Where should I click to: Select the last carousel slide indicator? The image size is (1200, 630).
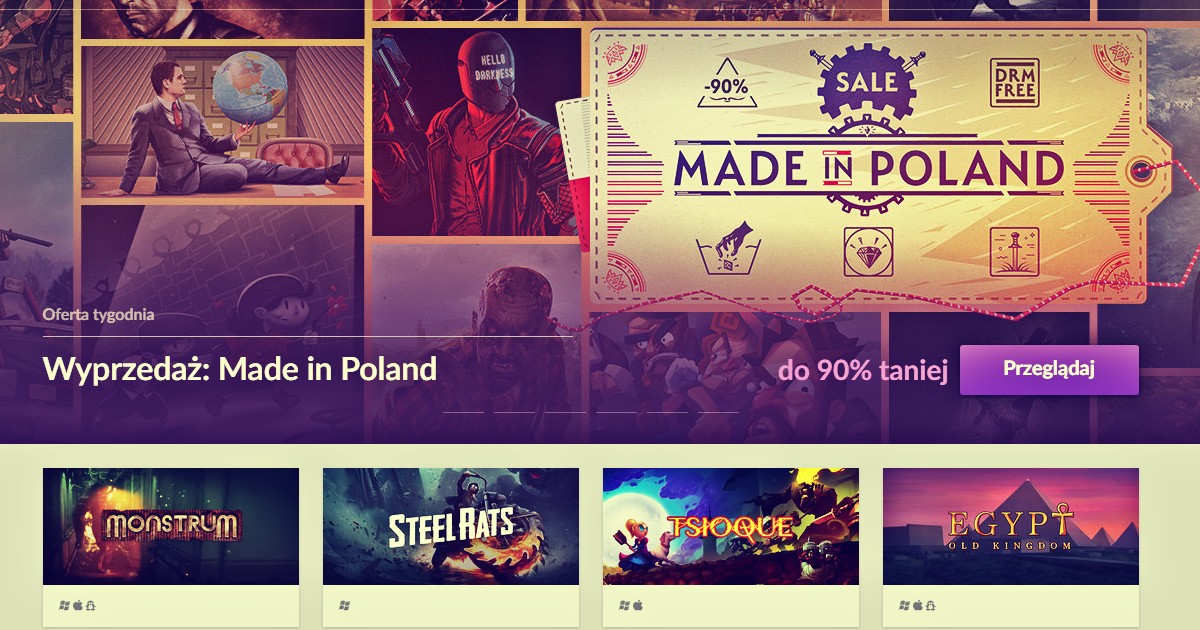[x=718, y=412]
